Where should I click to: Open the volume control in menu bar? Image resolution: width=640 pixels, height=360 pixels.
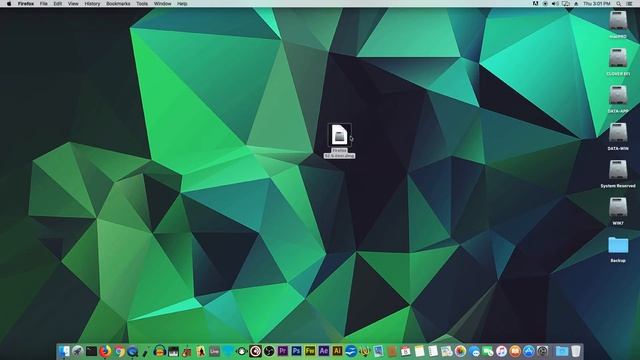pos(555,4)
